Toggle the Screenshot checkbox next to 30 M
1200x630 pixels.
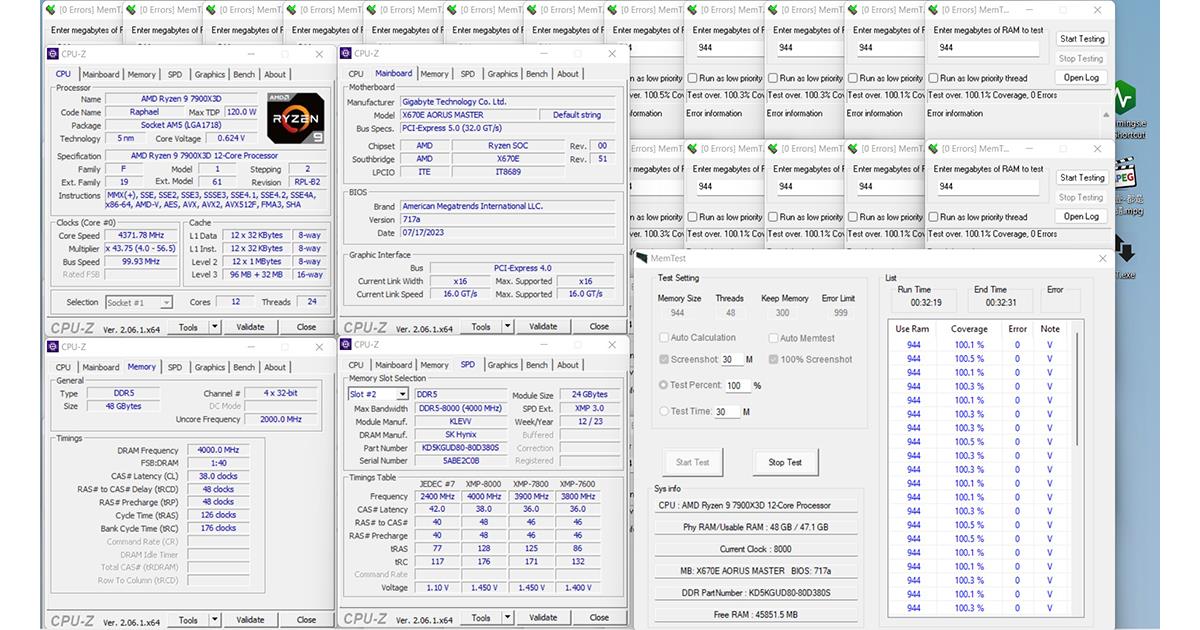click(x=664, y=359)
